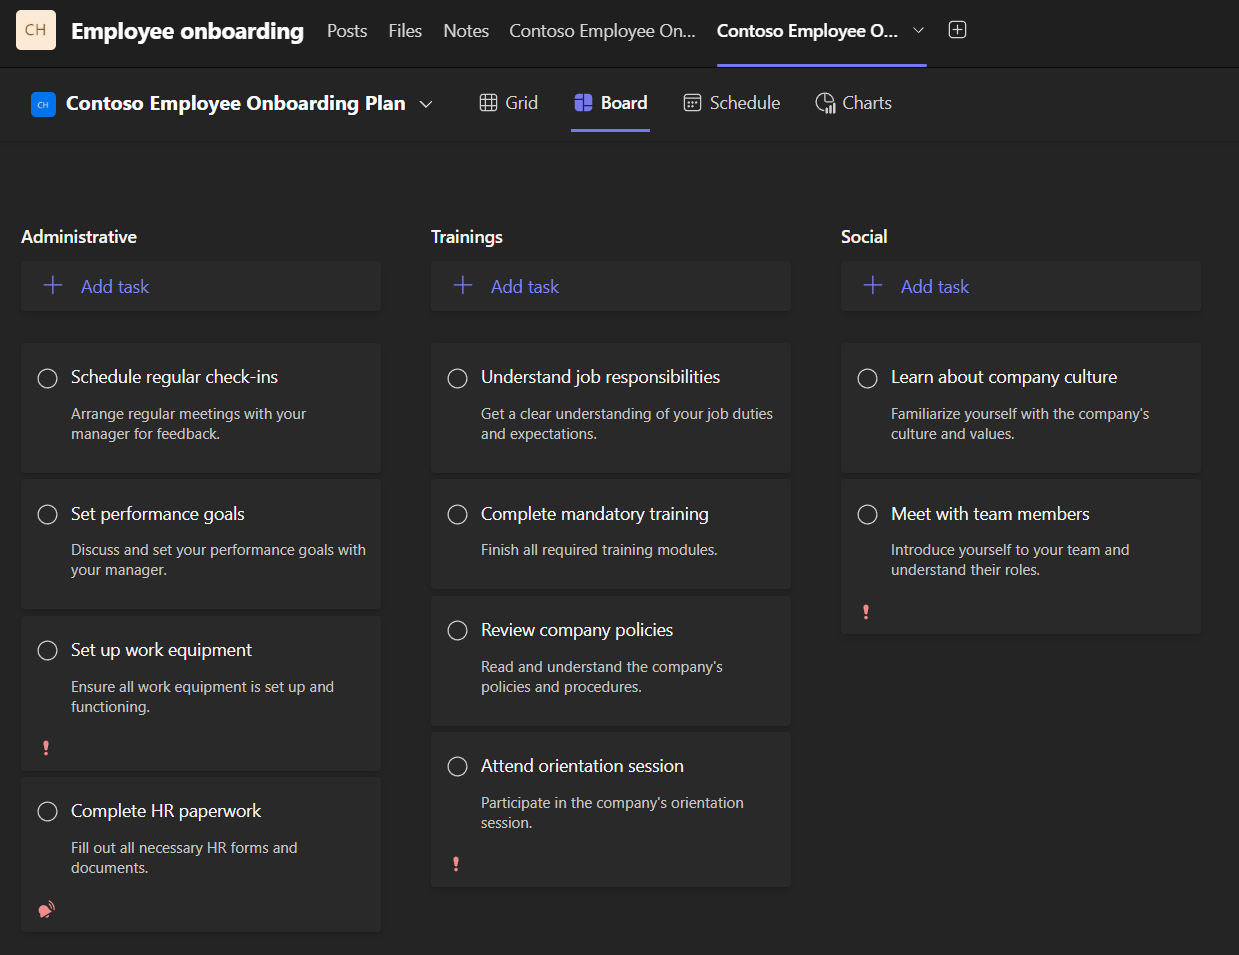Image resolution: width=1239 pixels, height=955 pixels.
Task: Open the Schedule view
Action: tap(731, 103)
